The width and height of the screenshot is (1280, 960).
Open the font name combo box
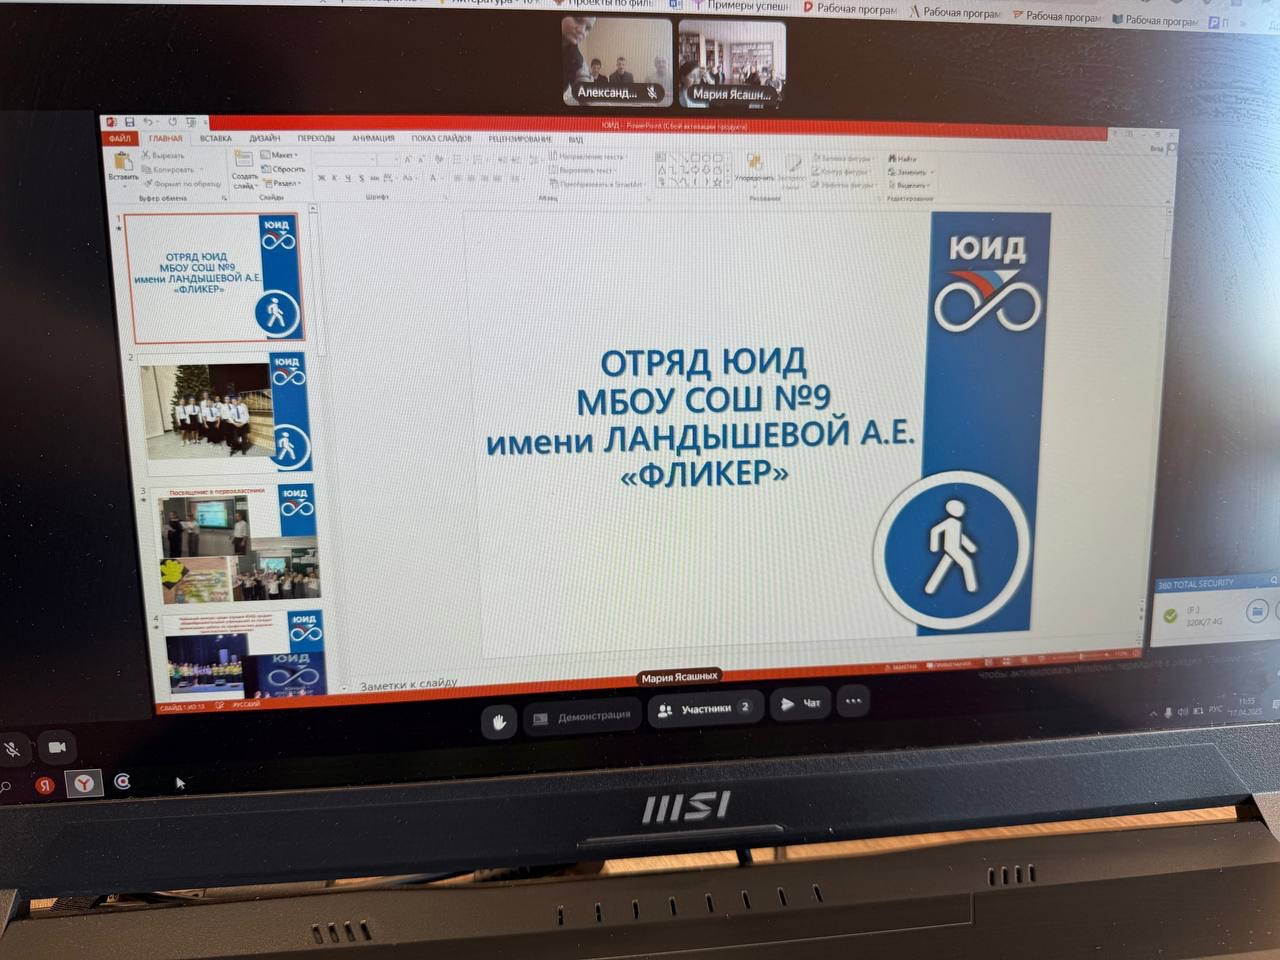point(345,159)
